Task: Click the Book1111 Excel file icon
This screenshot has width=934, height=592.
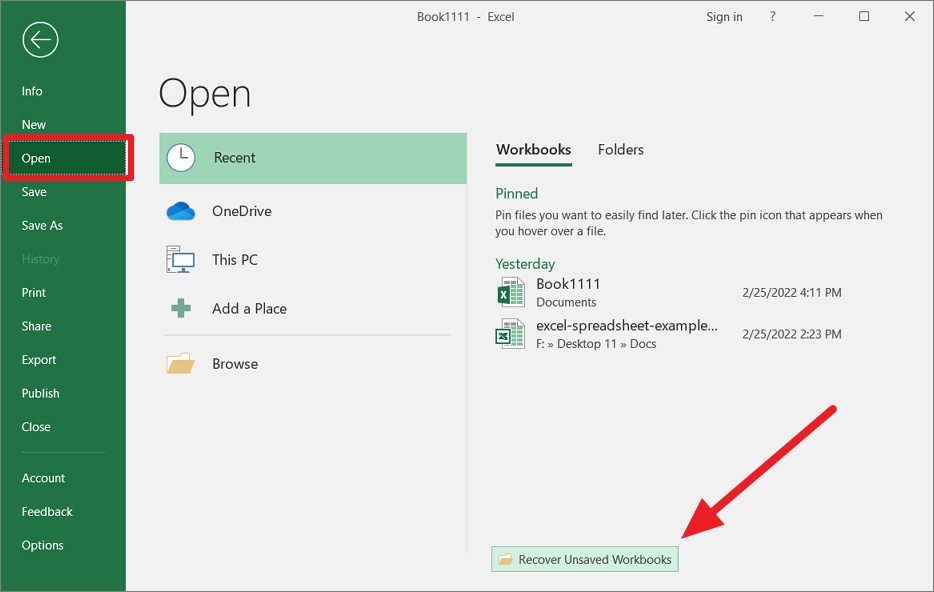Action: [x=510, y=292]
